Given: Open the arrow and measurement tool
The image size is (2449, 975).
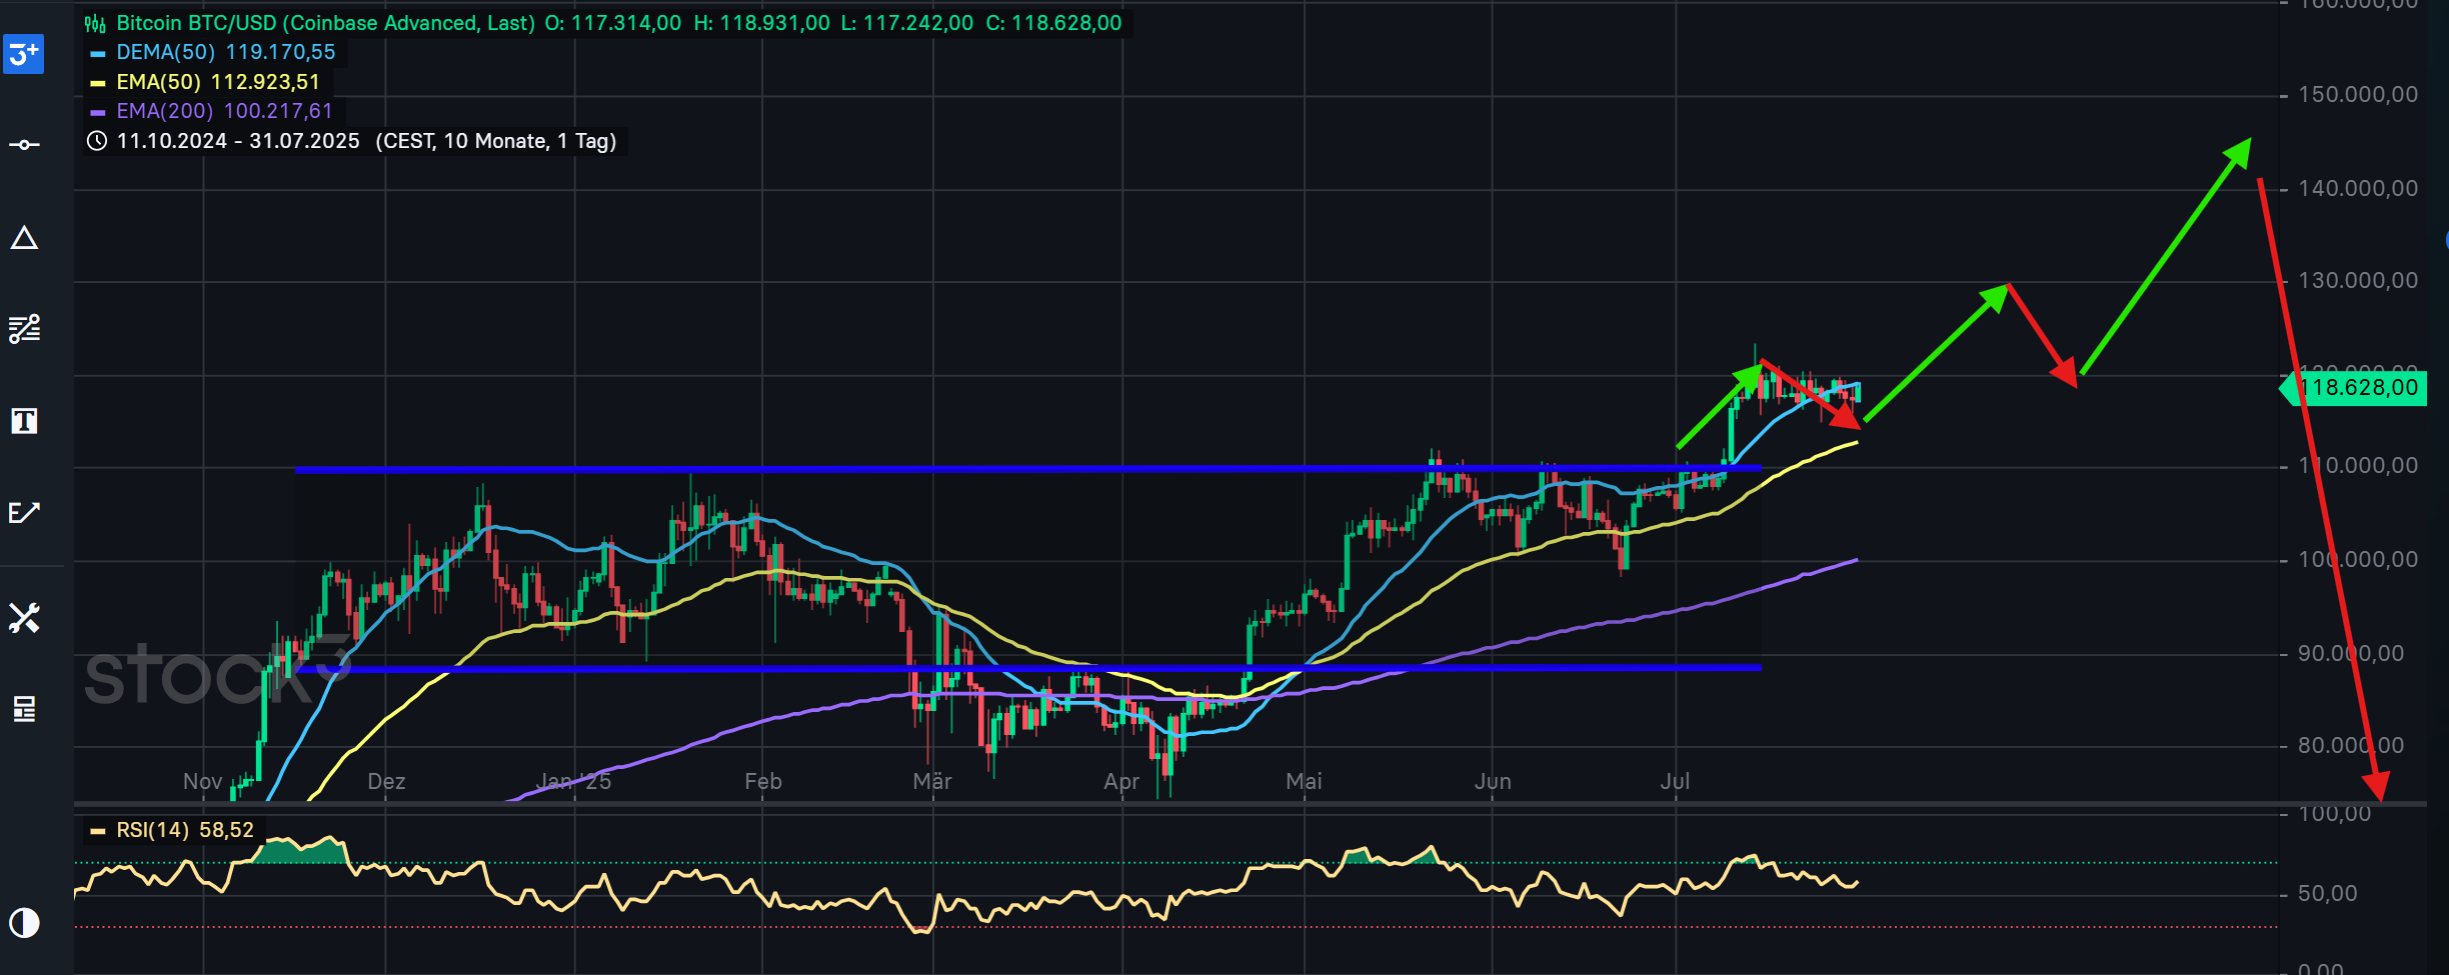Looking at the screenshot, I should [24, 513].
